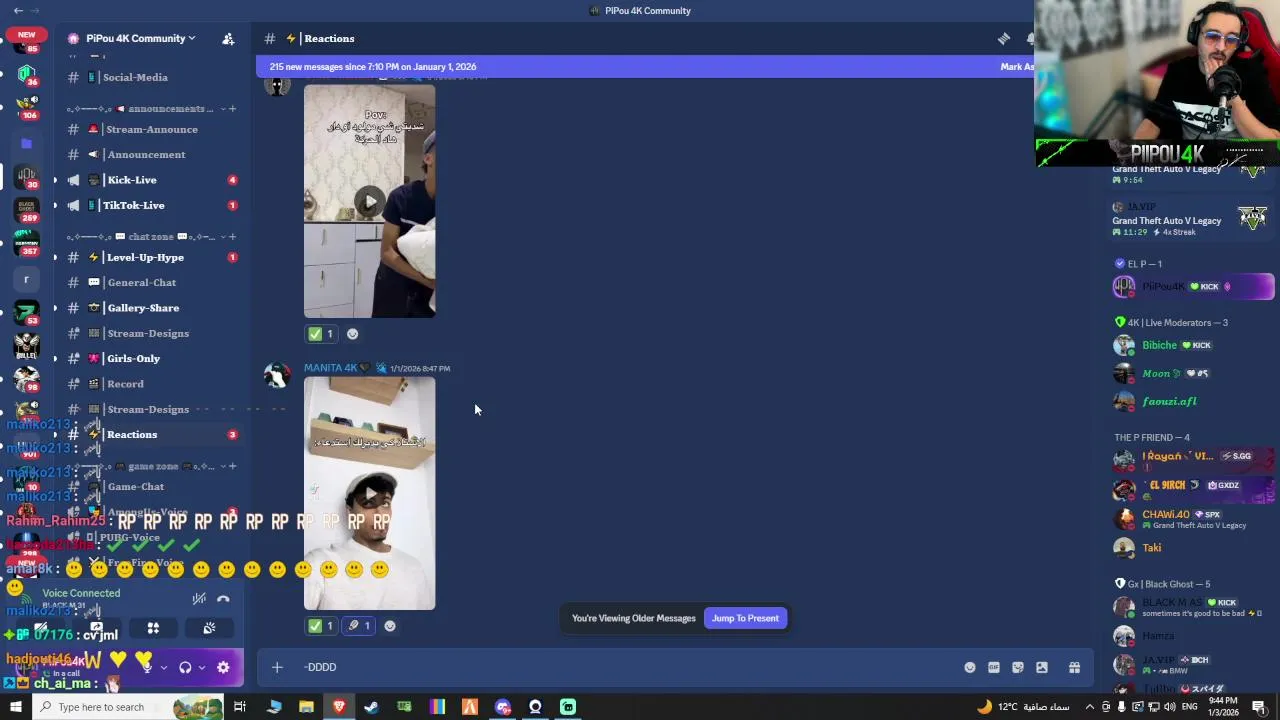The height and width of the screenshot is (720, 1280).
Task: Open sticker picker in message bar
Action: click(x=1018, y=668)
